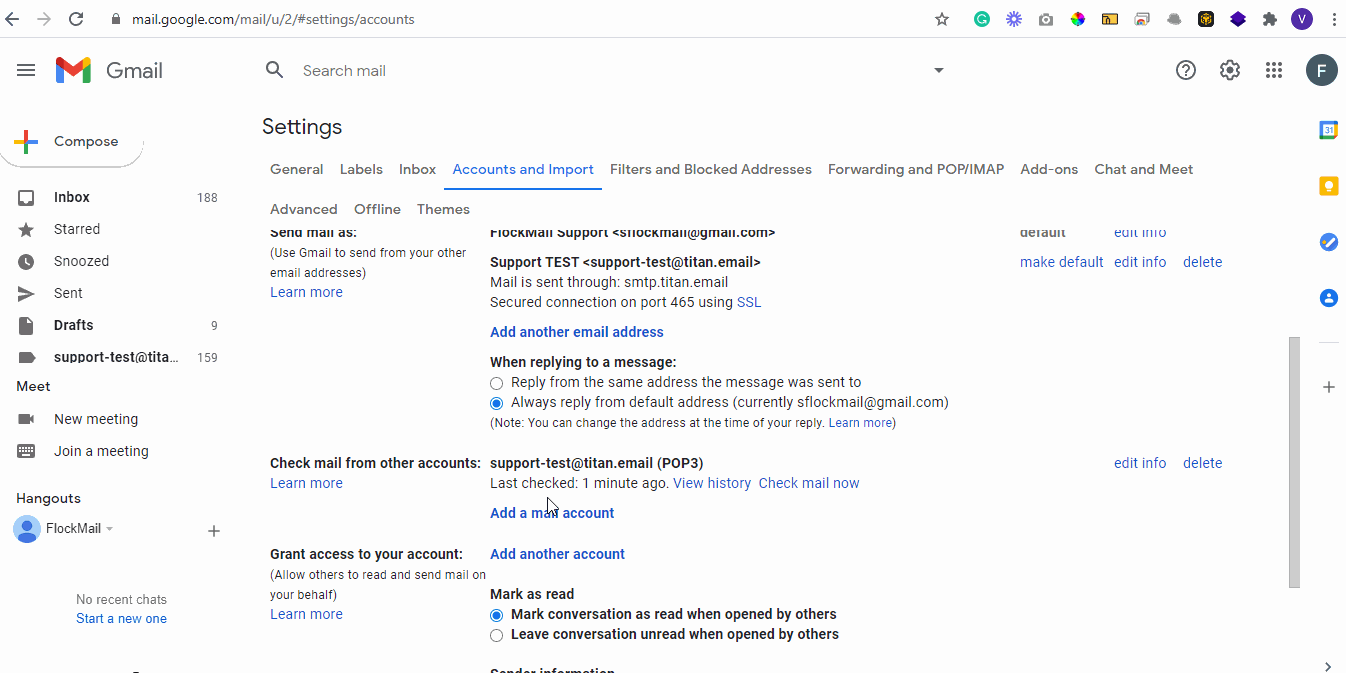
Task: Open Filters and Blocked Addresses tab
Action: pyautogui.click(x=711, y=169)
